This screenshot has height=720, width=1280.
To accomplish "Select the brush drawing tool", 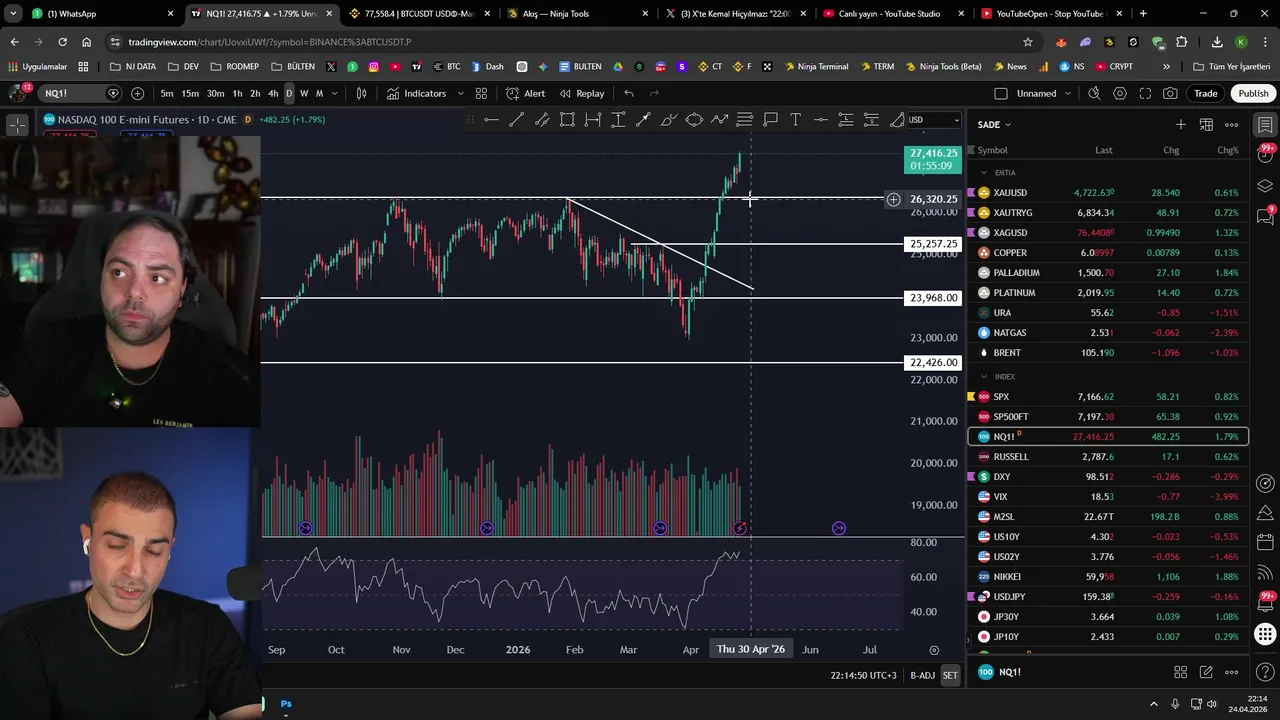I will coord(669,120).
